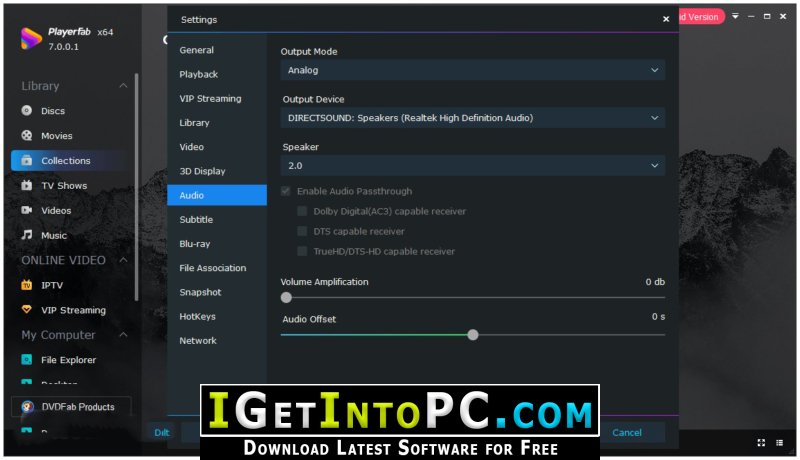800x460 pixels.
Task: Click the Audio Offset slider handle
Action: pos(473,335)
